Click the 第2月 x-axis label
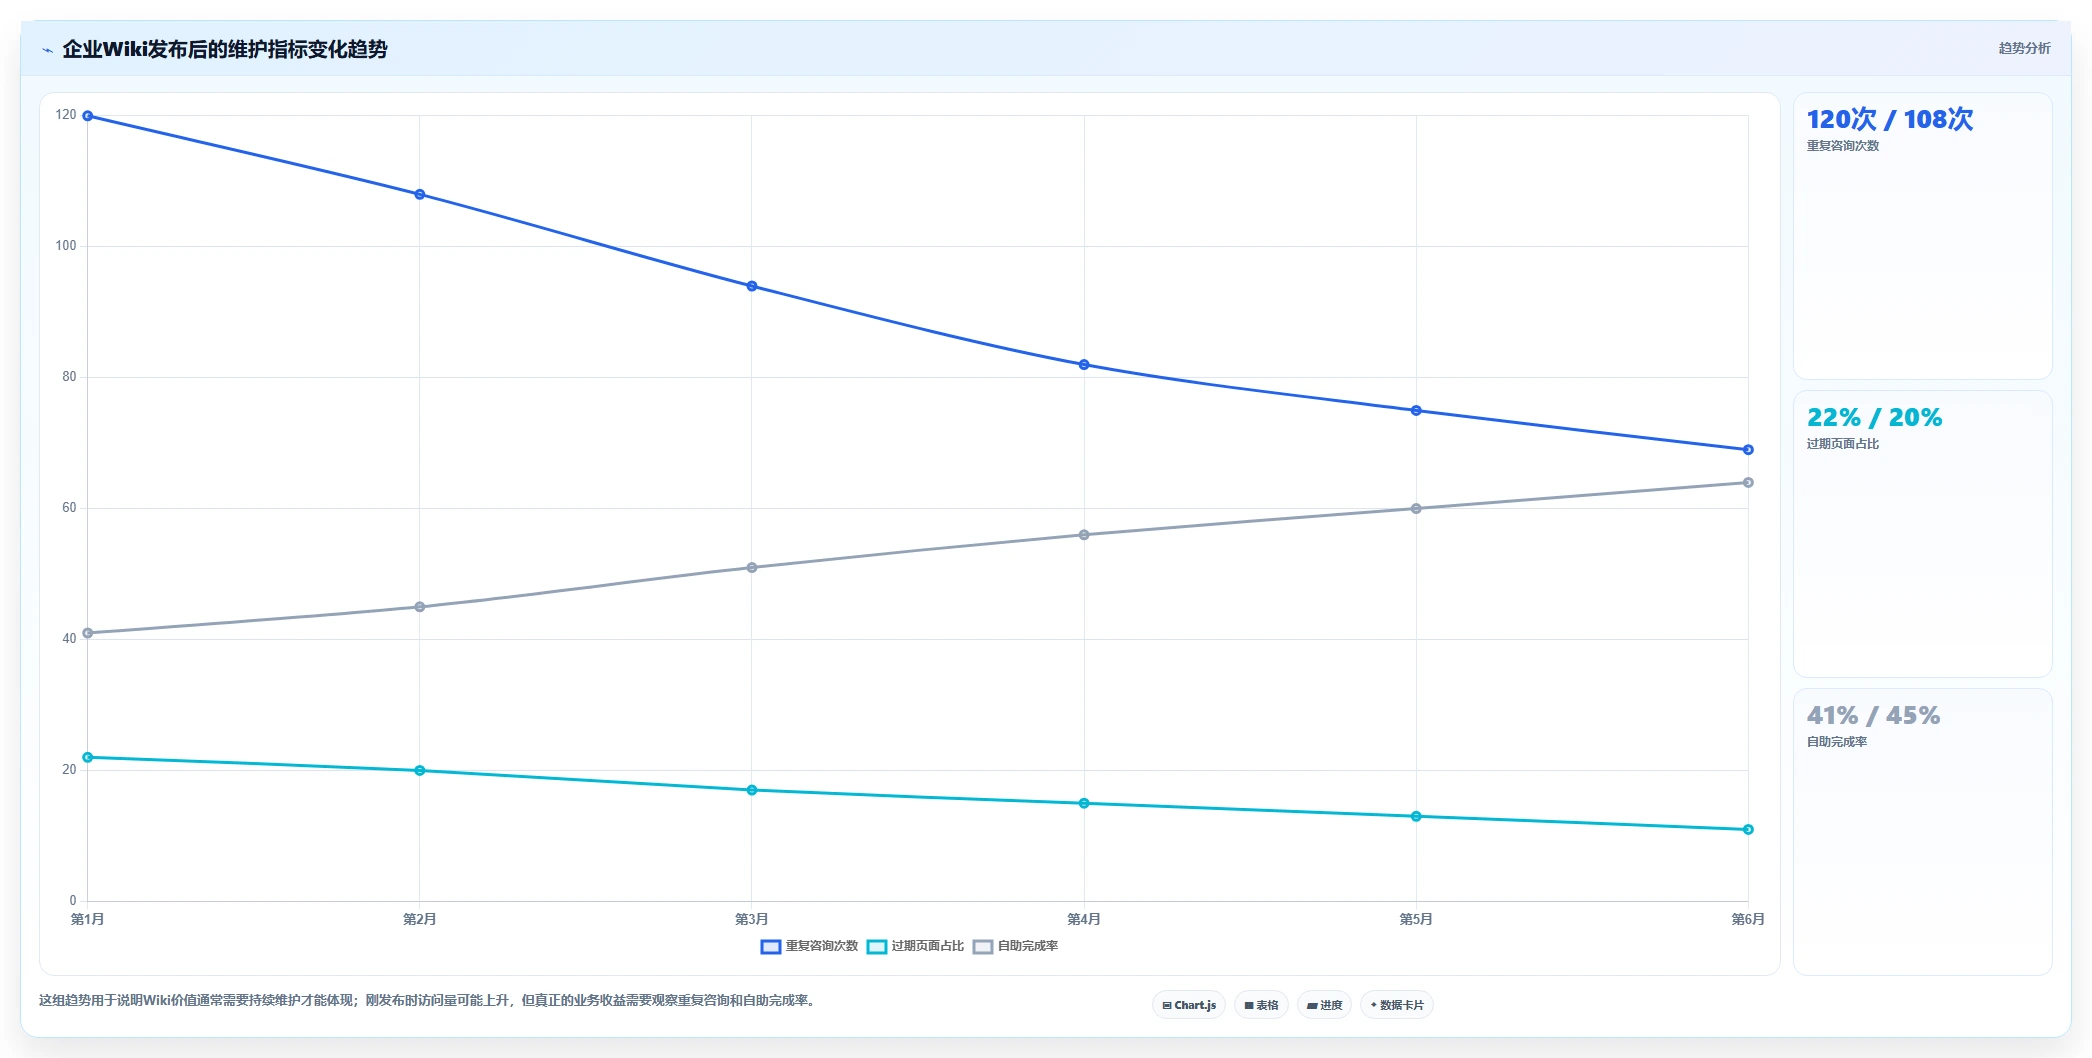The width and height of the screenshot is (2092, 1058). click(x=420, y=919)
